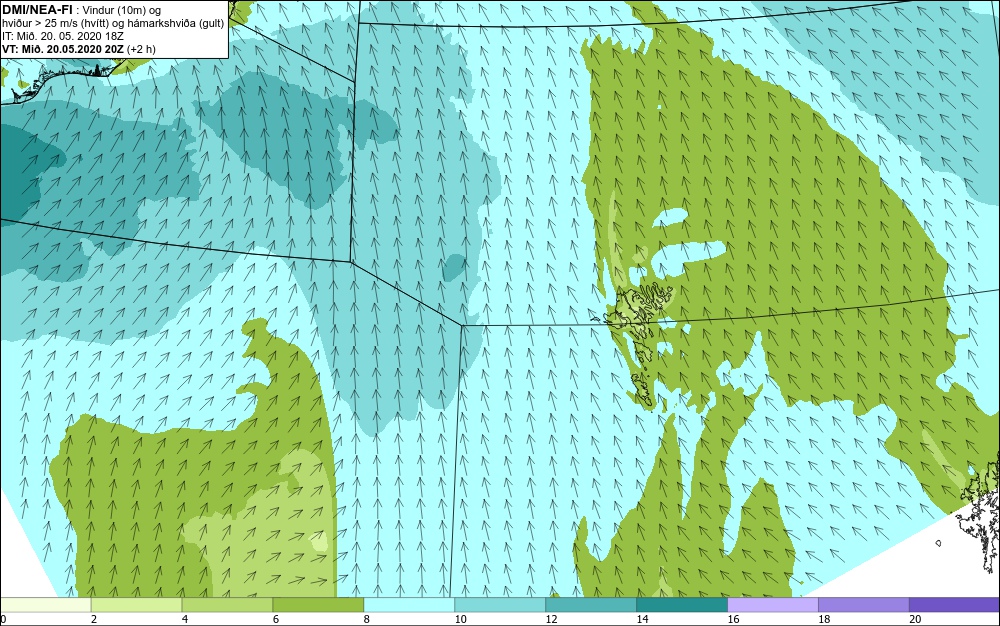The height and width of the screenshot is (626, 1000).
Task: Click the 10–12 m/s light teal legend swatch
Action: pyautogui.click(x=500, y=605)
